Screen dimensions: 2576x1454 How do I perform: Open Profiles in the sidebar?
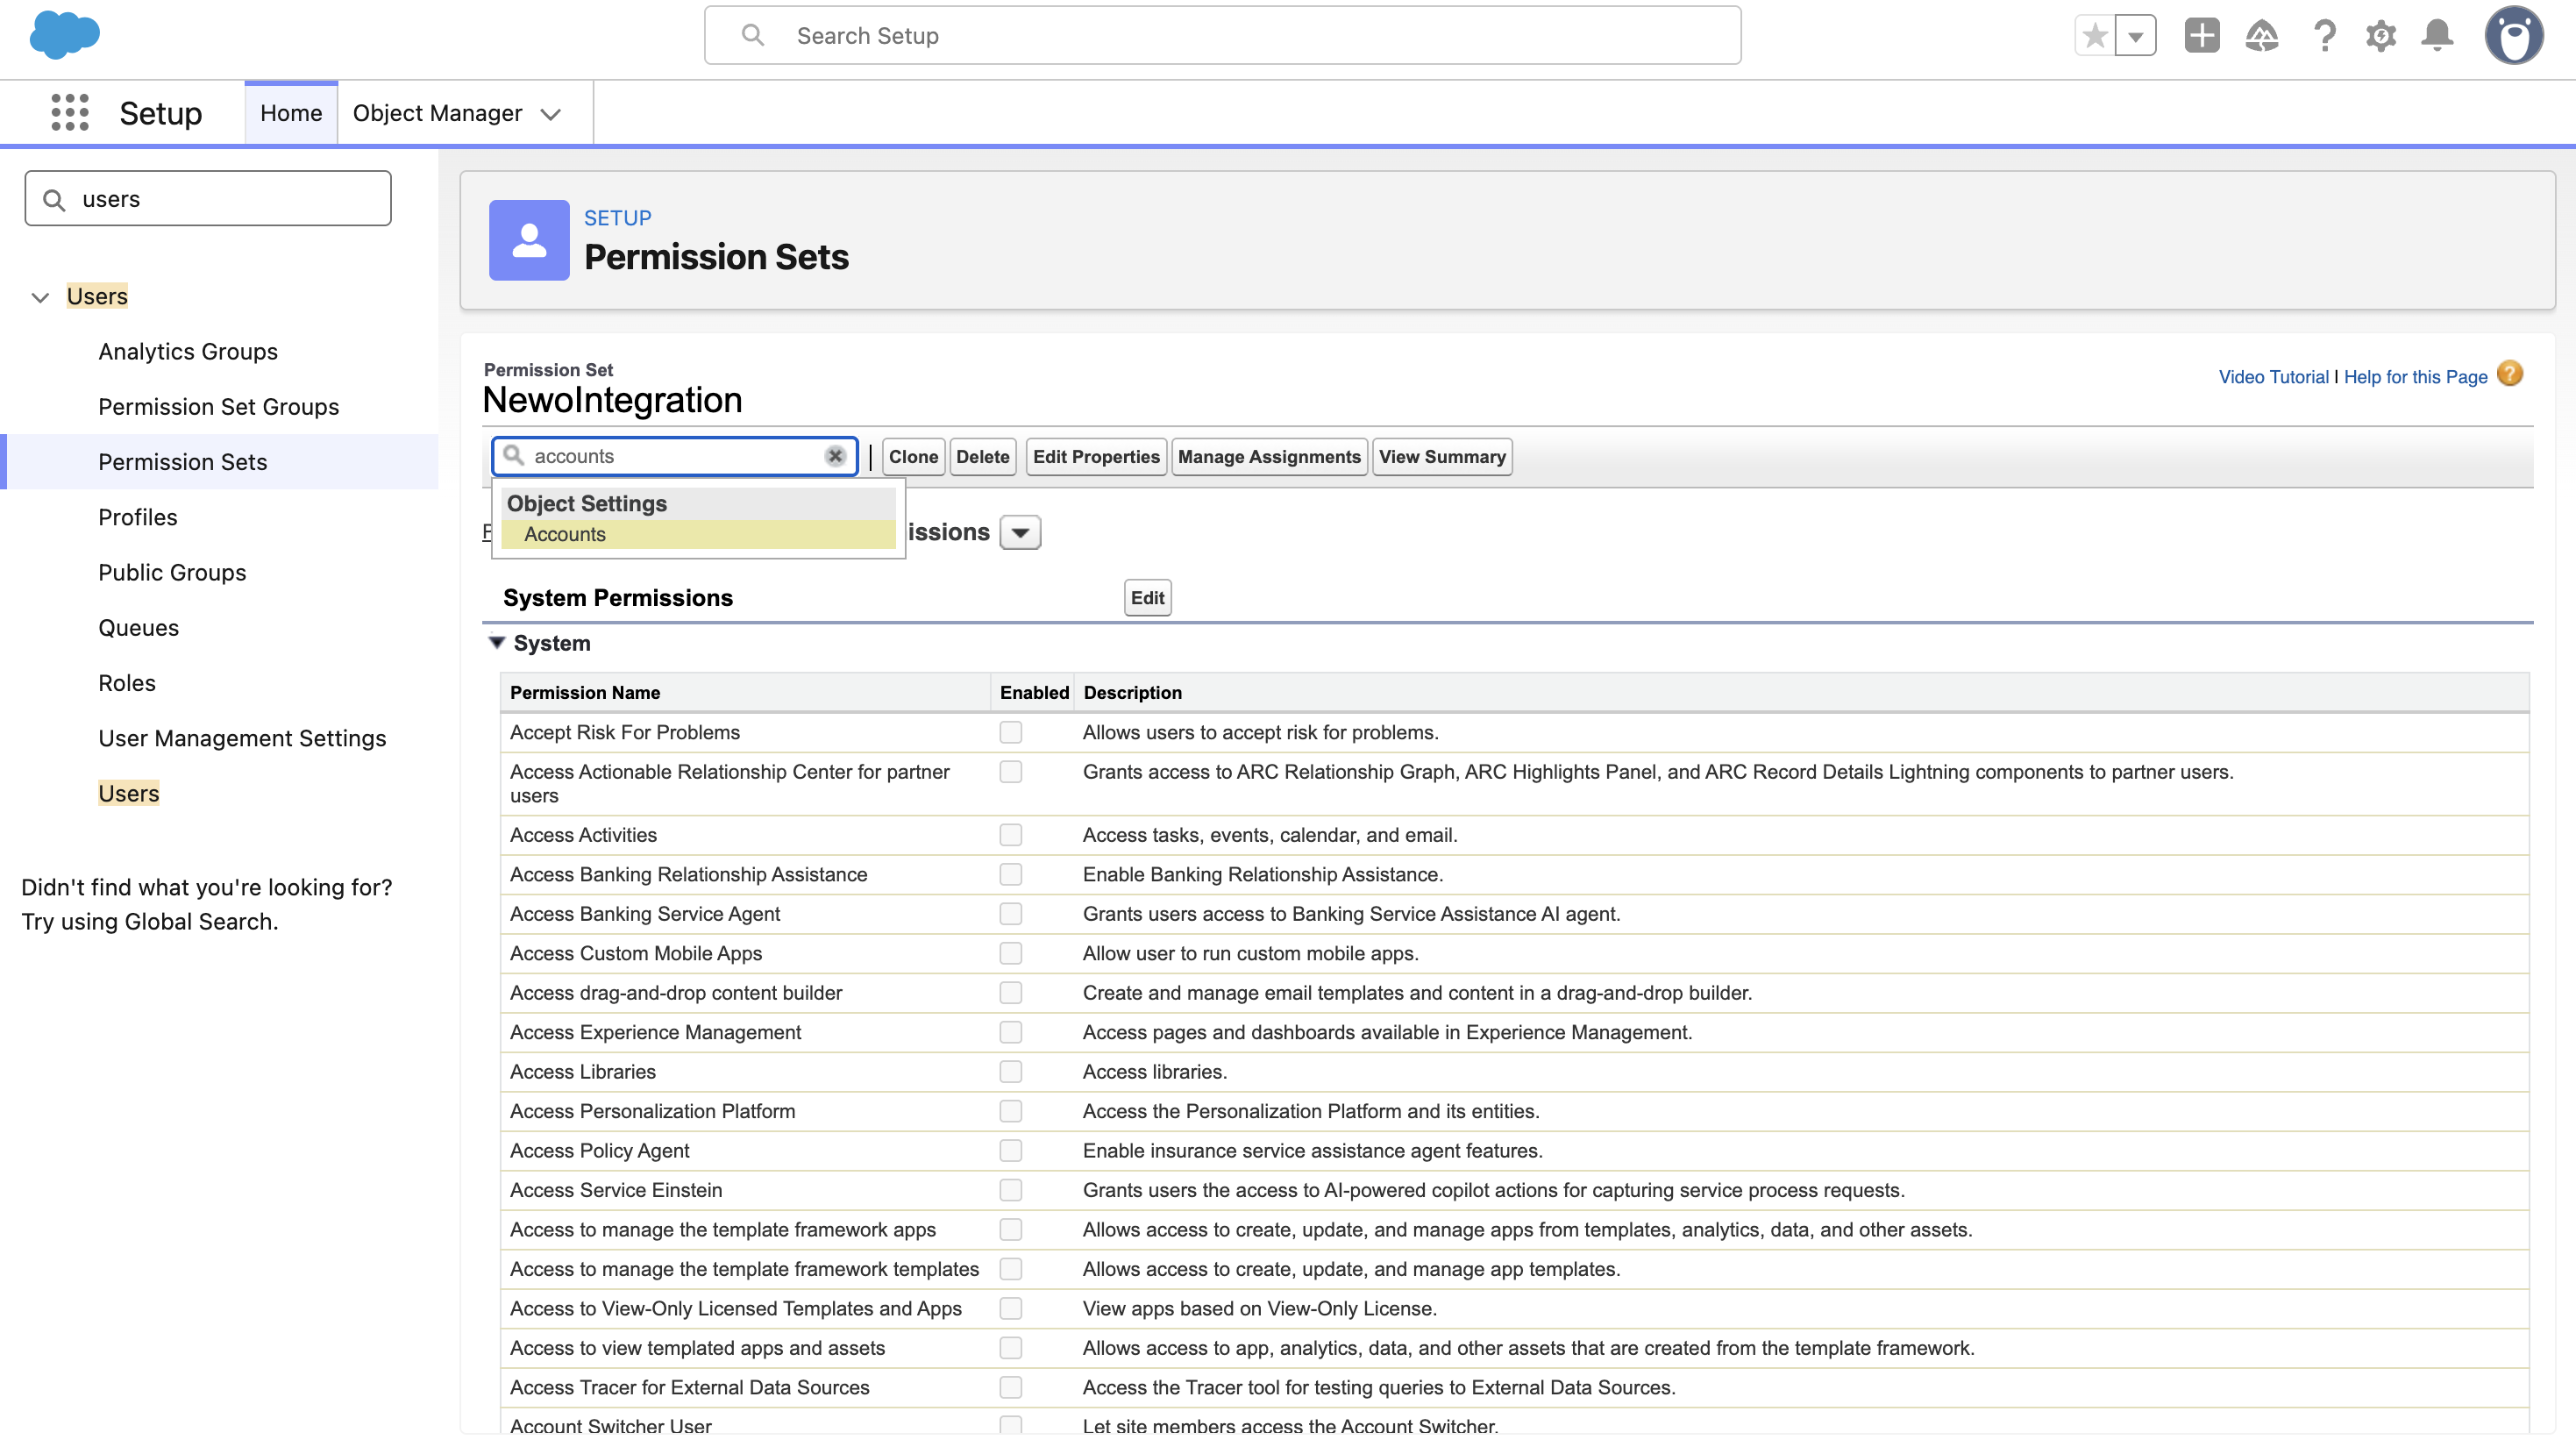point(138,517)
